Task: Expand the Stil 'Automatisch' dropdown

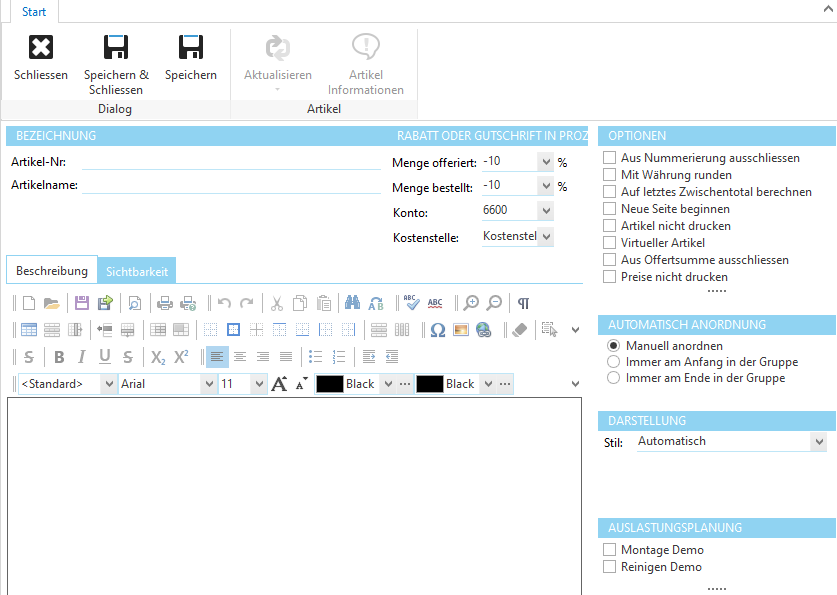Action: pos(820,441)
